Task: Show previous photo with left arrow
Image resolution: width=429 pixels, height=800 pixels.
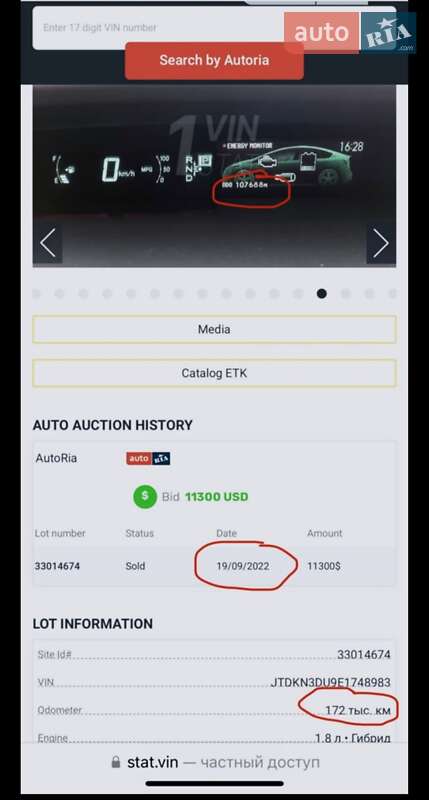Action: (x=48, y=243)
